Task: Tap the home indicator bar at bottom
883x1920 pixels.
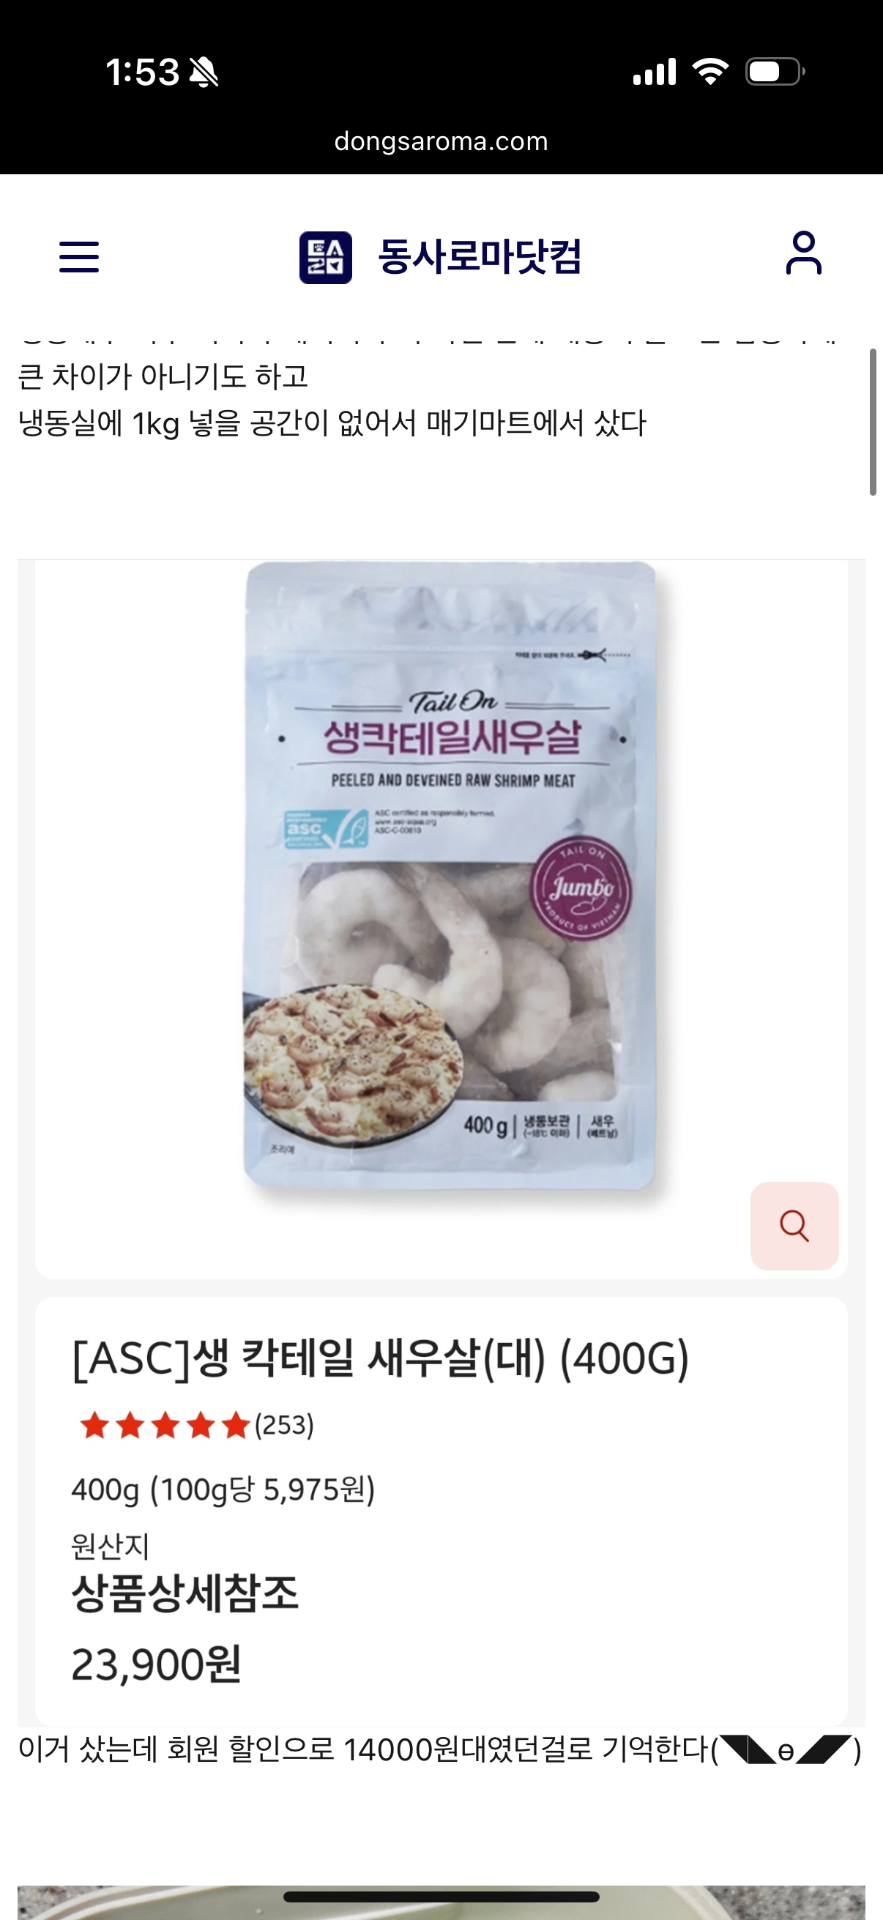Action: pyautogui.click(x=441, y=1896)
